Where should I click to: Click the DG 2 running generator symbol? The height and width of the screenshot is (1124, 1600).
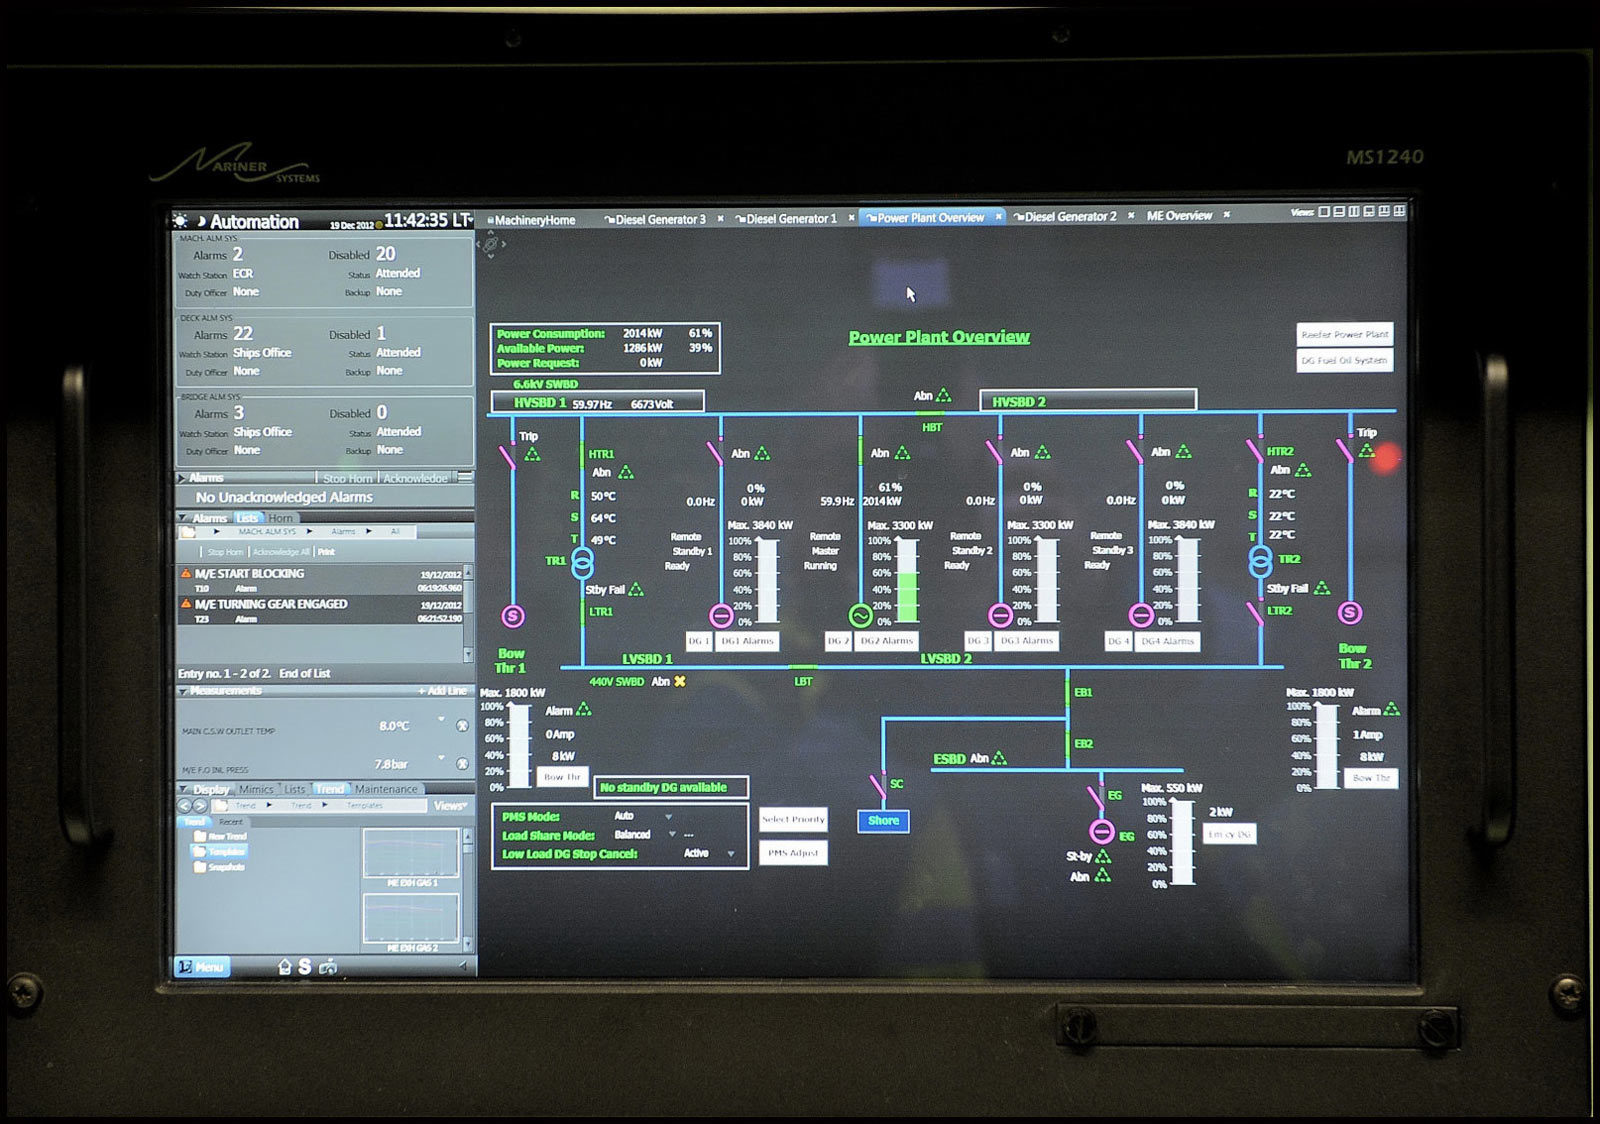[x=860, y=615]
